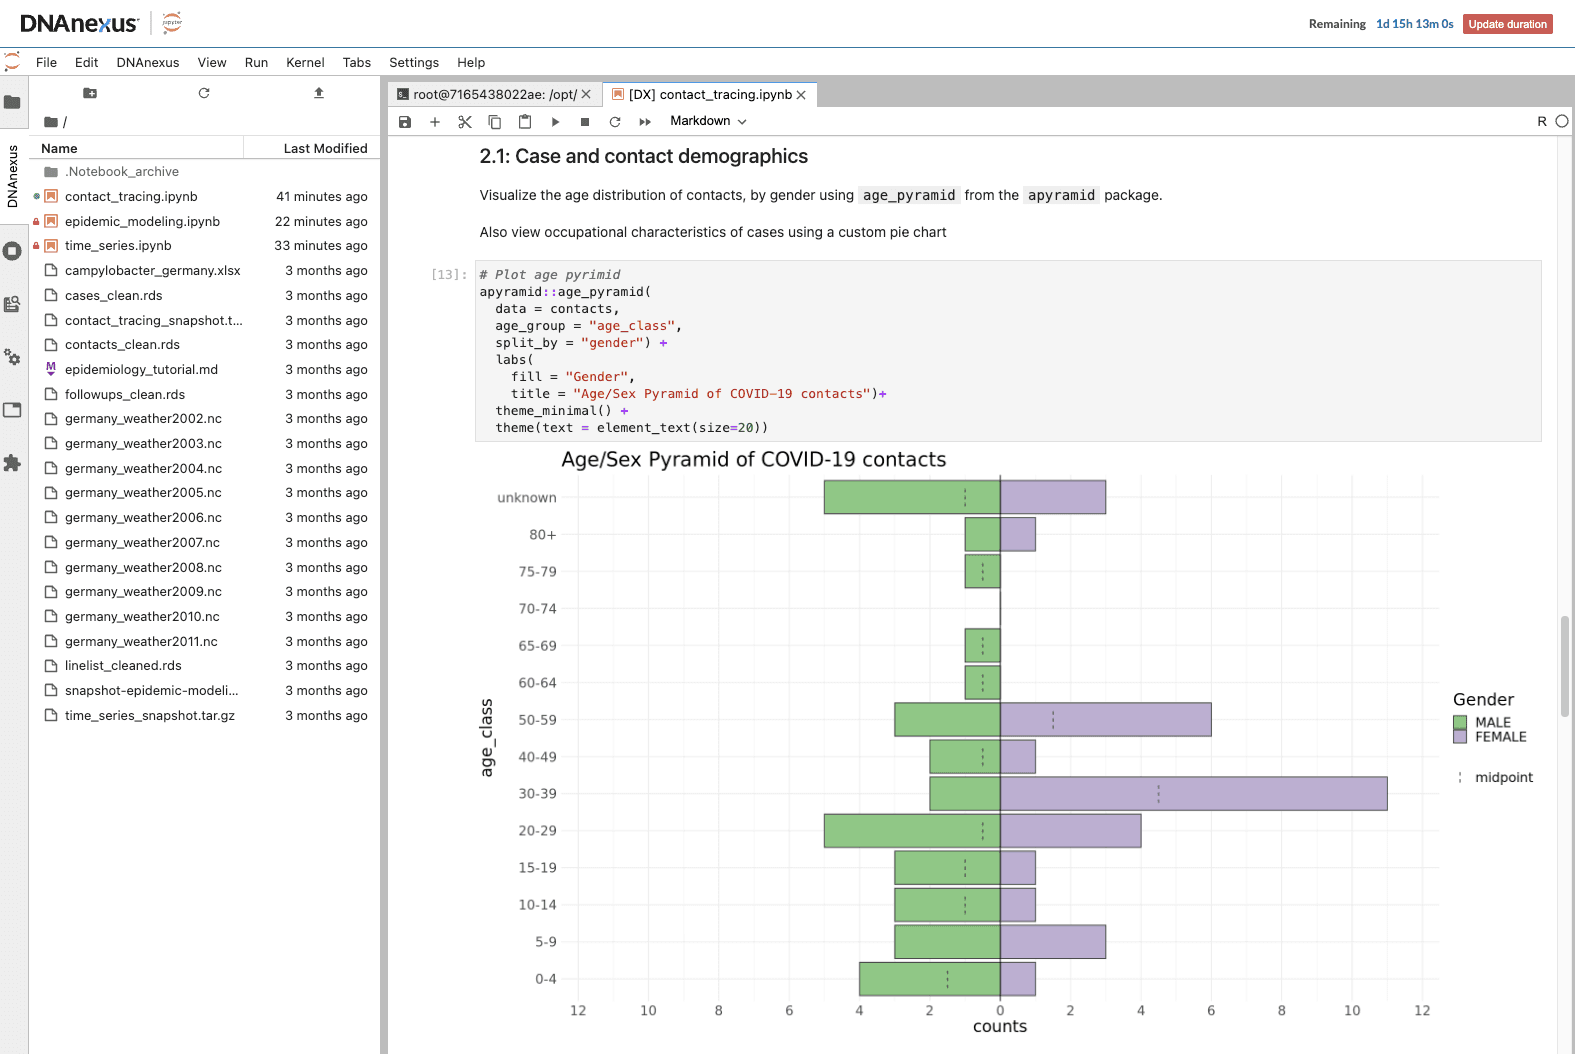Refresh the file list
This screenshot has width=1575, height=1054.
pyautogui.click(x=204, y=93)
